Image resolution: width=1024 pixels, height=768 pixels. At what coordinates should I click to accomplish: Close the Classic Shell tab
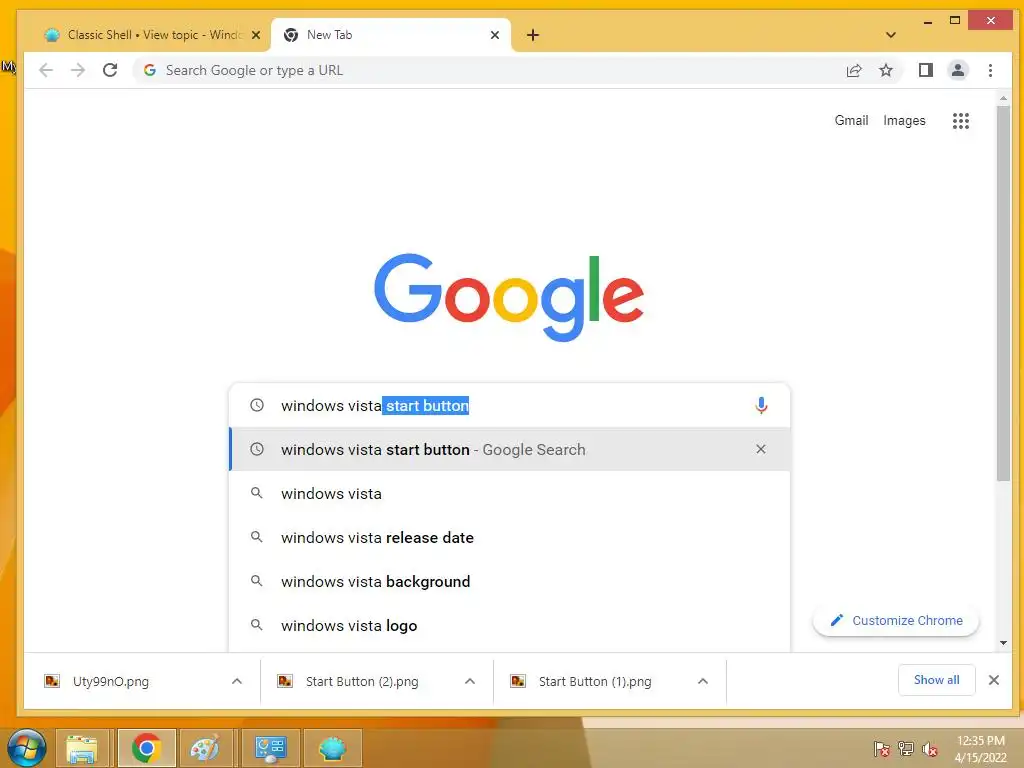click(x=256, y=35)
